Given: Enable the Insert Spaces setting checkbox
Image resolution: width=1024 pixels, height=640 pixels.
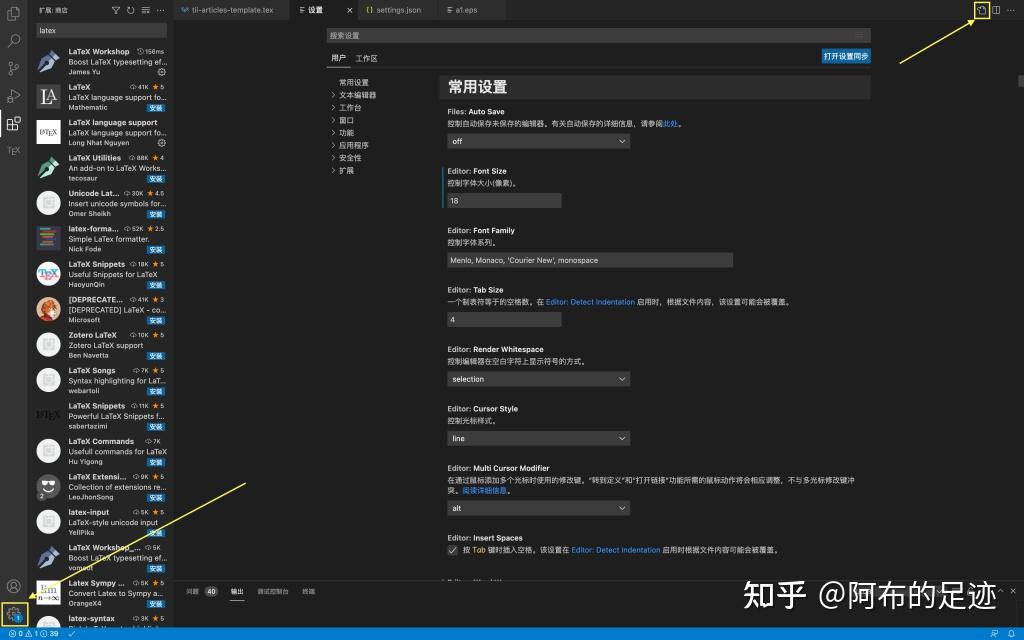Looking at the screenshot, I should (x=453, y=549).
